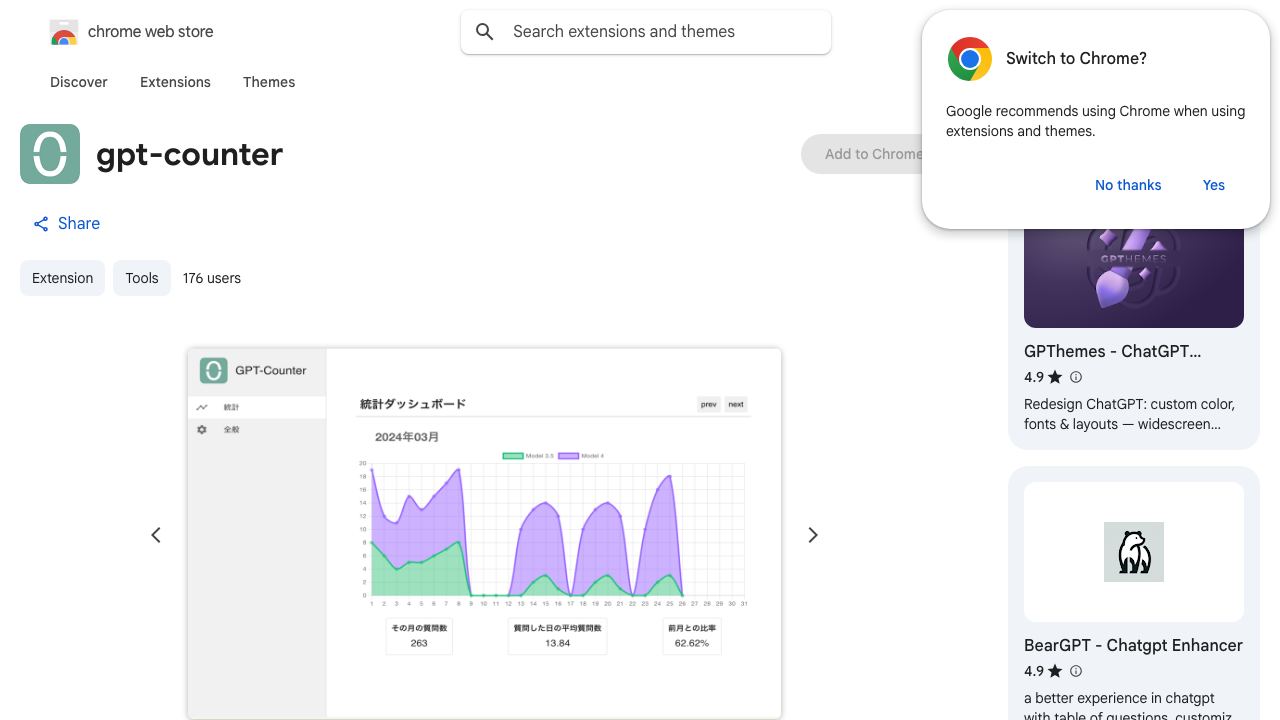This screenshot has height=720, width=1280.
Task: Open the Extensions tab
Action: (x=175, y=82)
